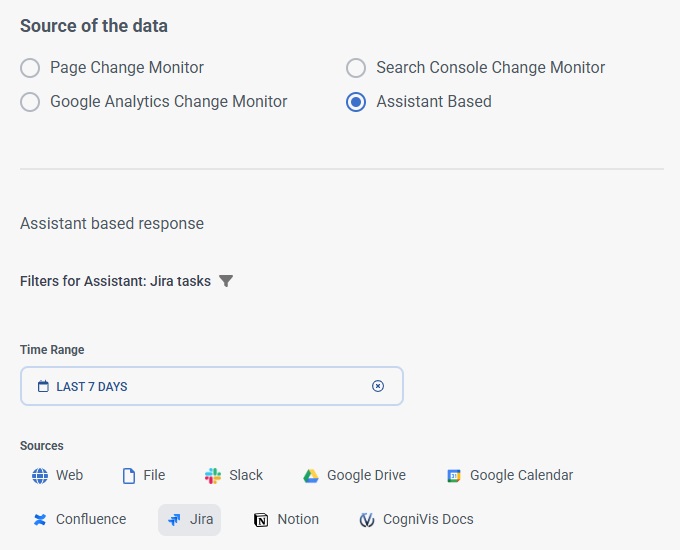
Task: Choose Search Console Change Monitor radio
Action: (x=356, y=68)
